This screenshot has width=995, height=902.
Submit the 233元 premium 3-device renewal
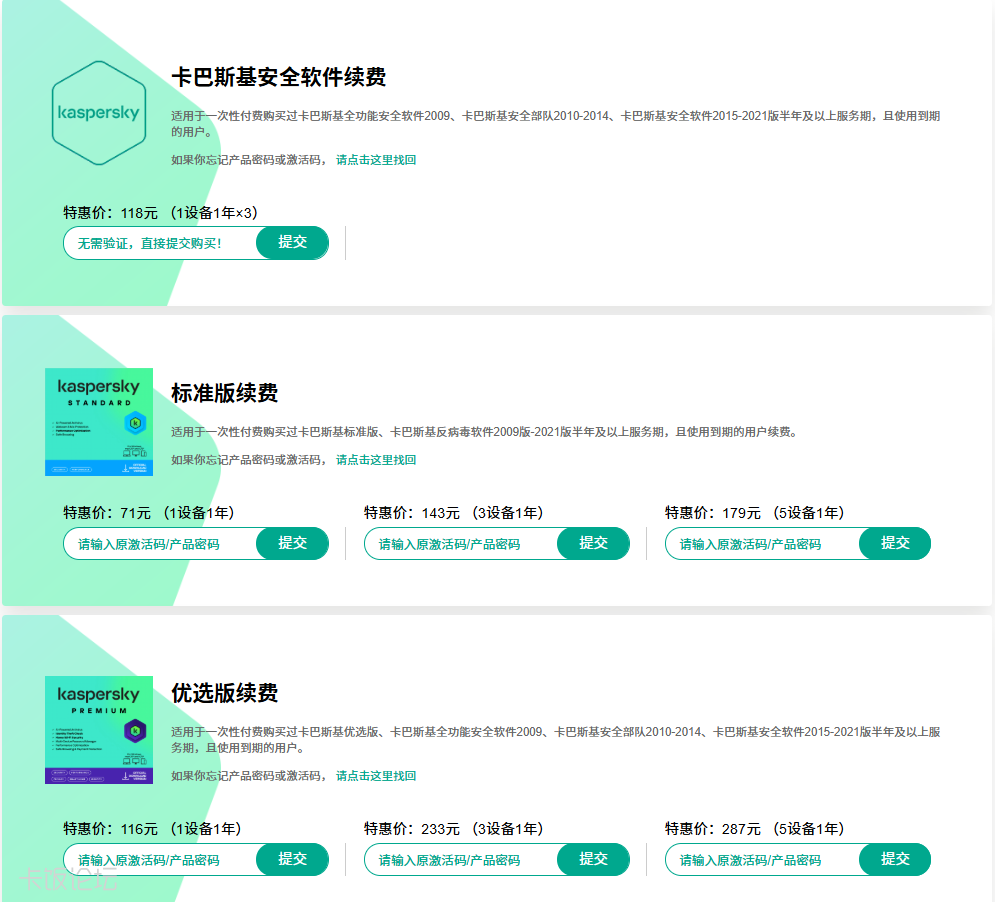593,859
